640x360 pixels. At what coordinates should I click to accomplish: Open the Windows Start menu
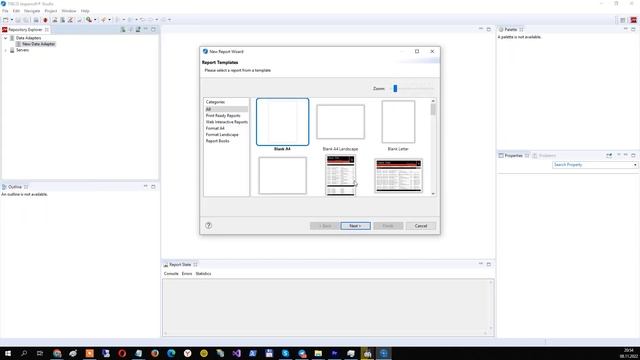point(8,353)
